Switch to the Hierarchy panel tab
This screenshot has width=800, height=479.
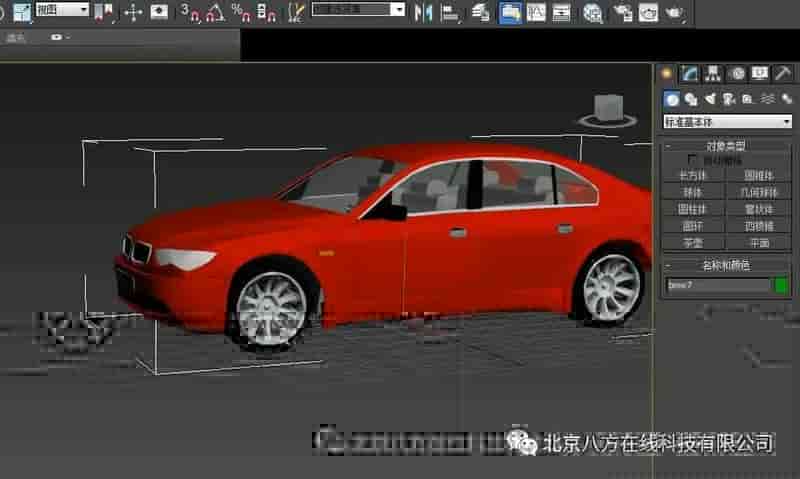pyautogui.click(x=713, y=73)
